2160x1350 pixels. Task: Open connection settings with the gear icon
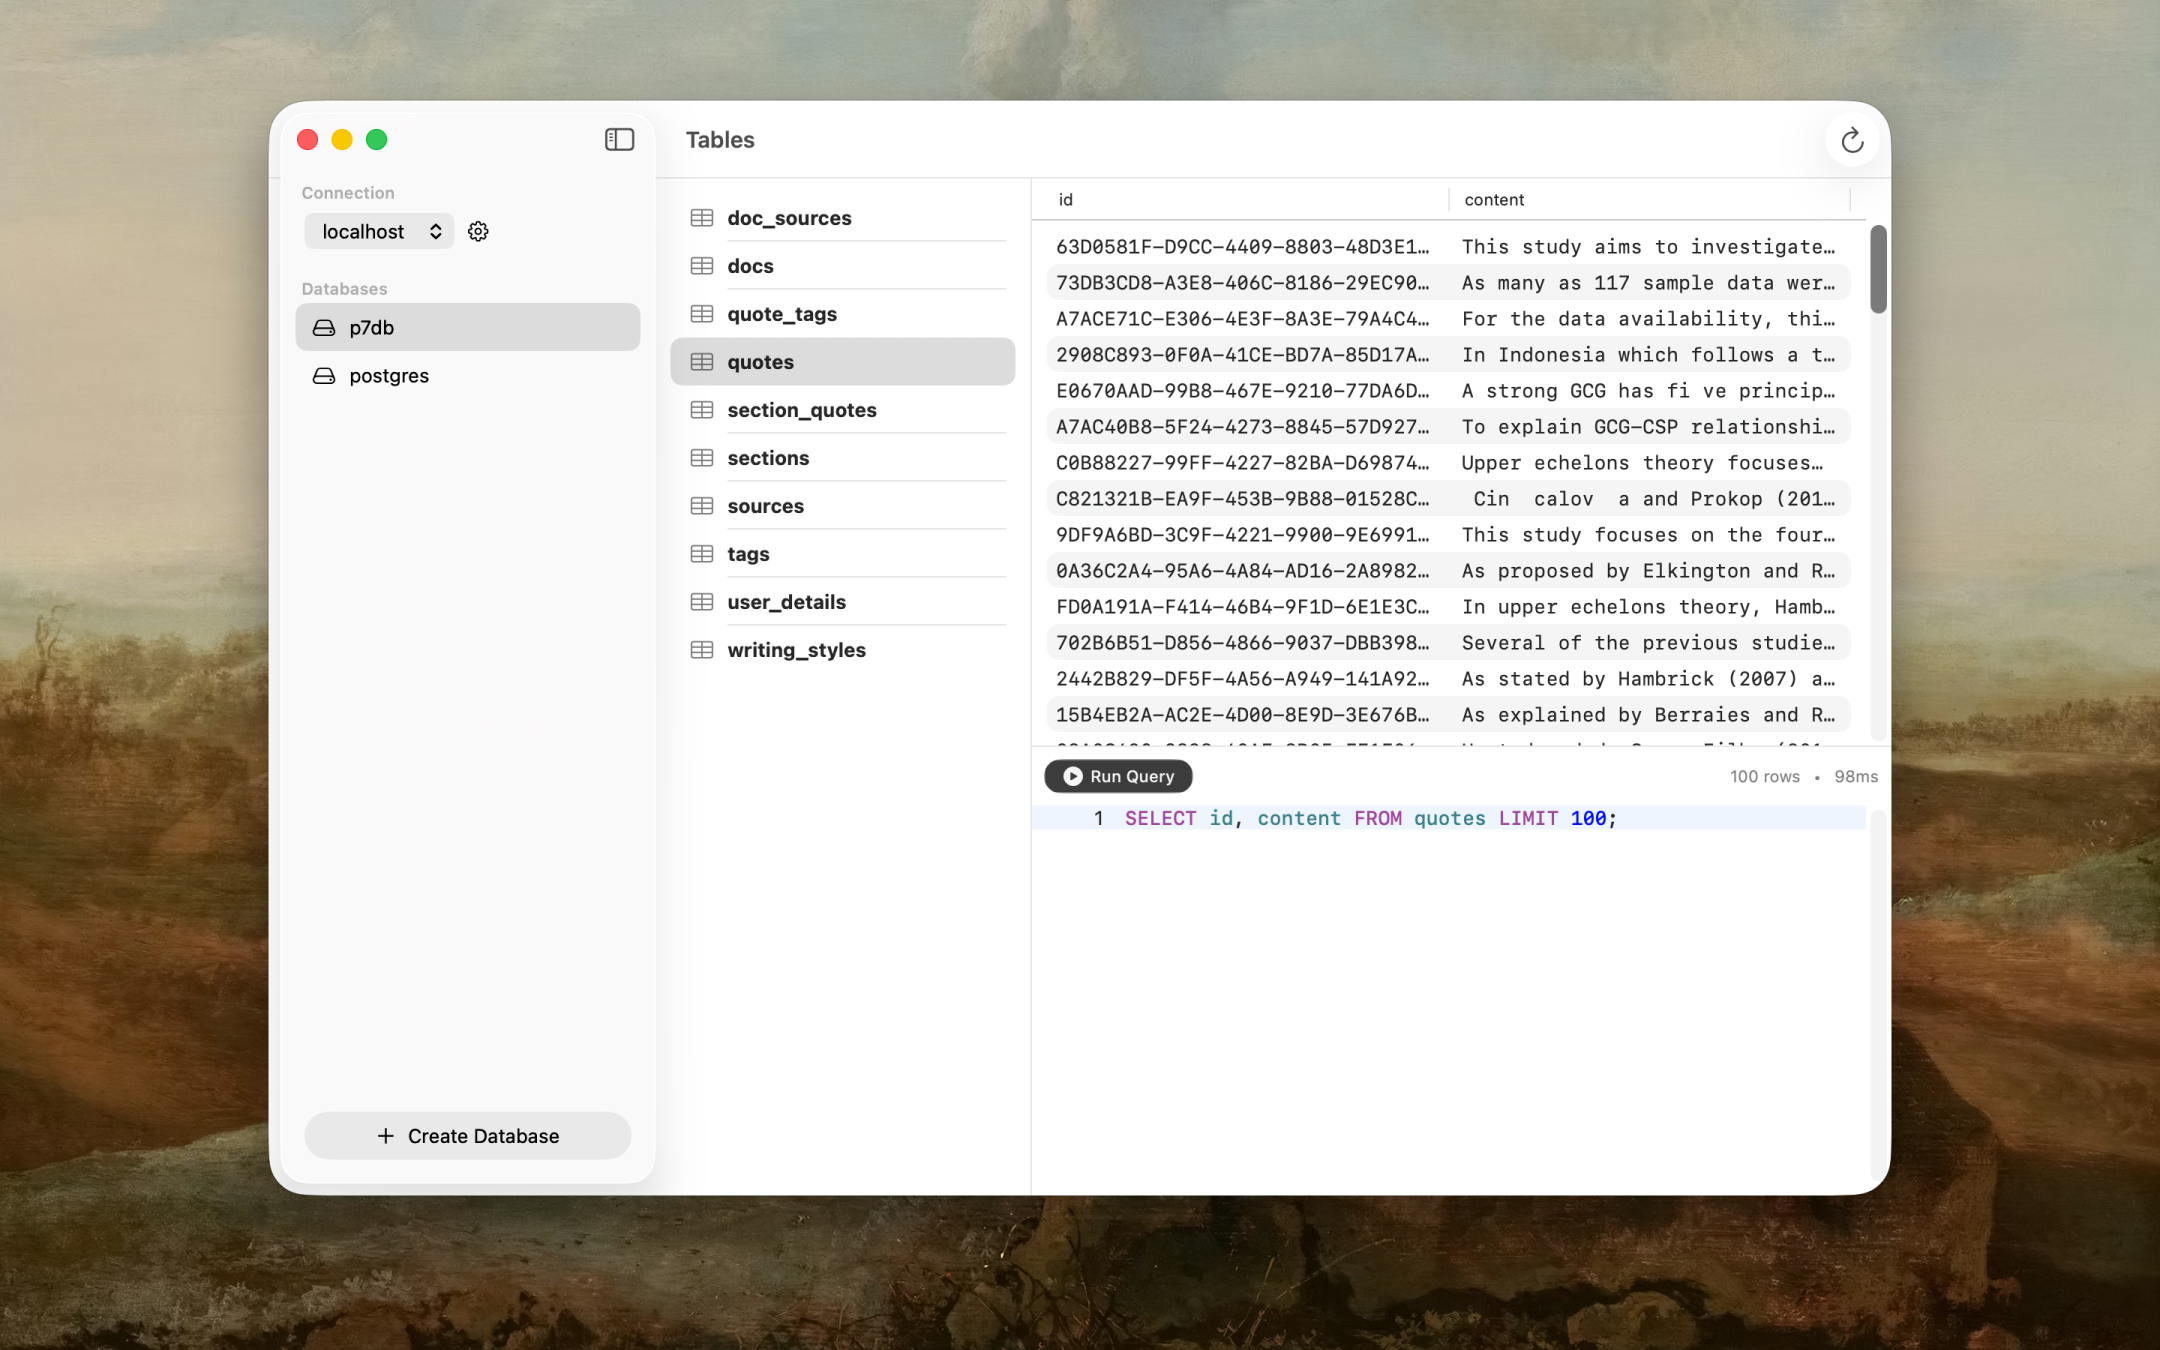[x=478, y=231]
